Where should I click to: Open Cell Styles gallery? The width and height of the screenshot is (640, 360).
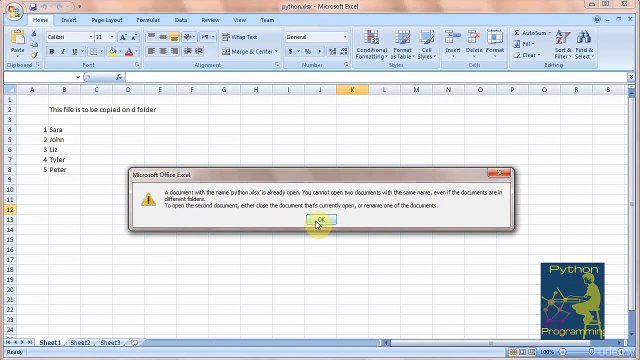point(427,44)
